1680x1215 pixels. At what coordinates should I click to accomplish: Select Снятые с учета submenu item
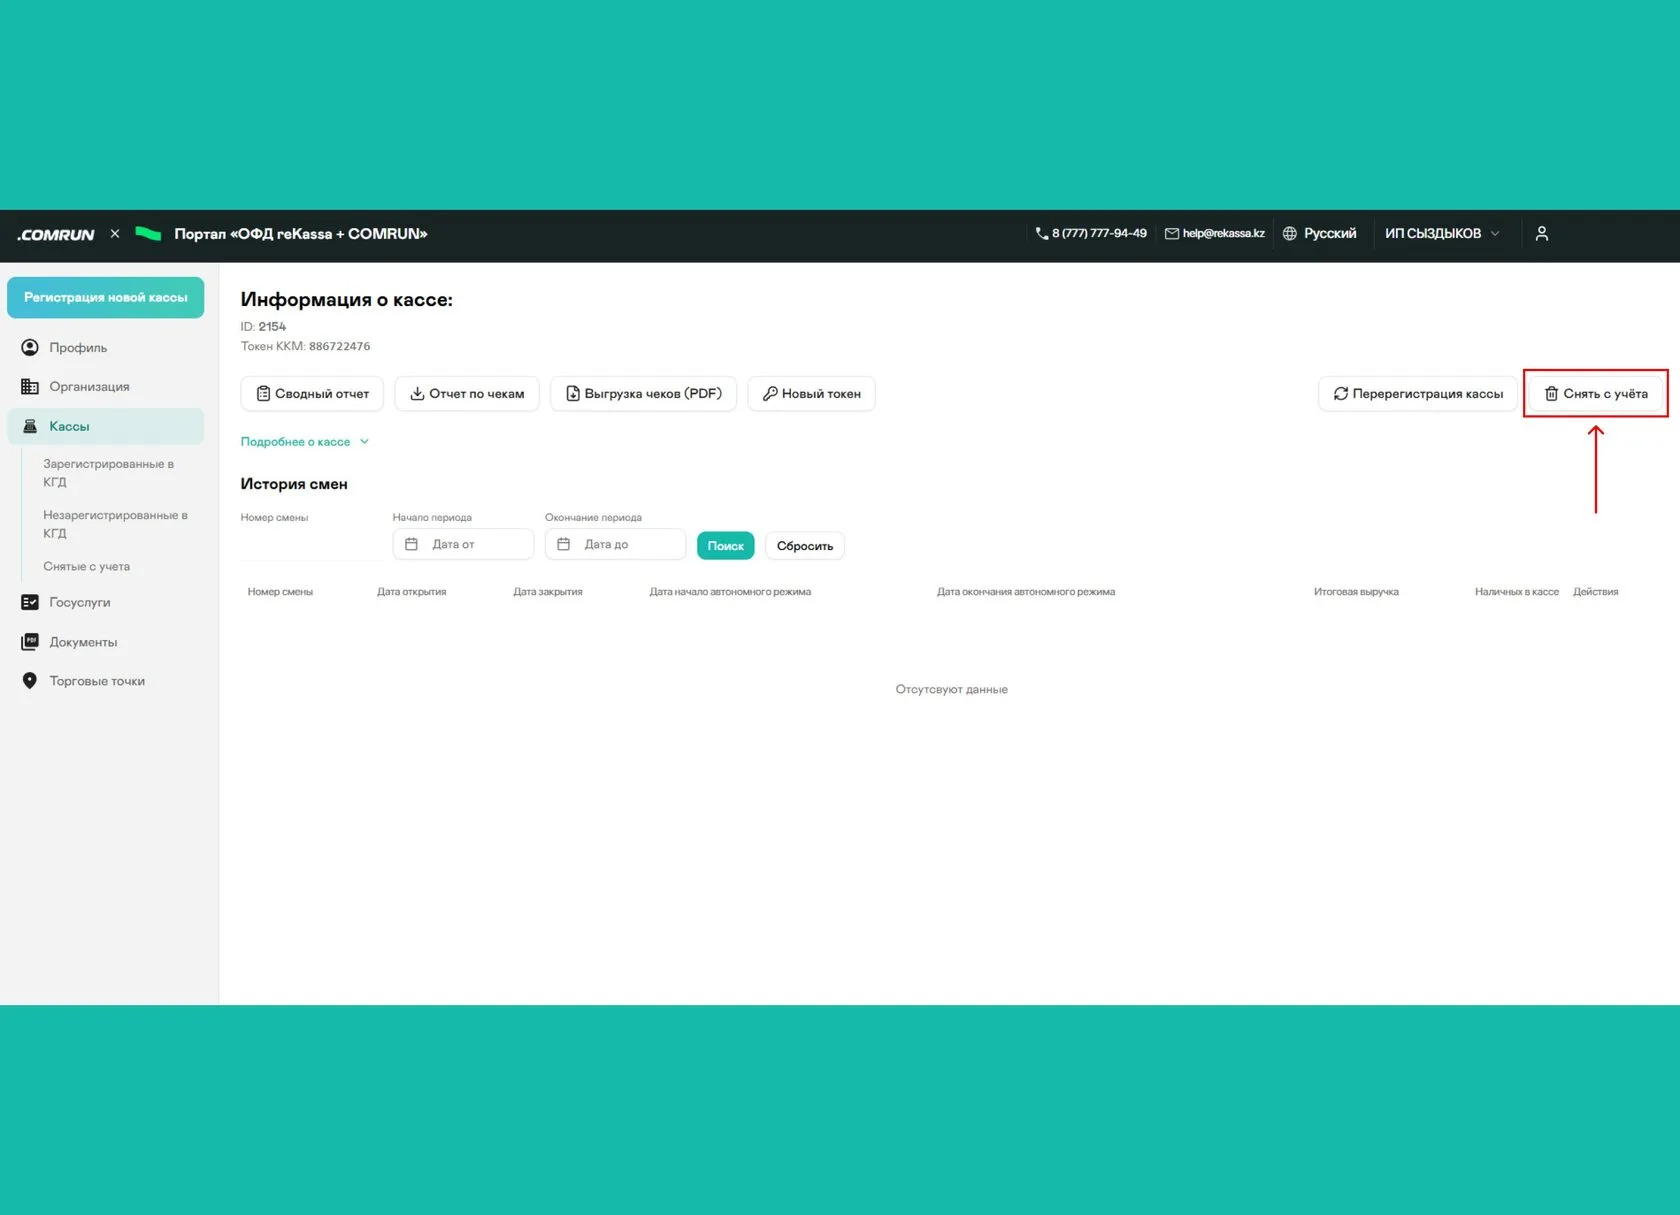point(87,566)
